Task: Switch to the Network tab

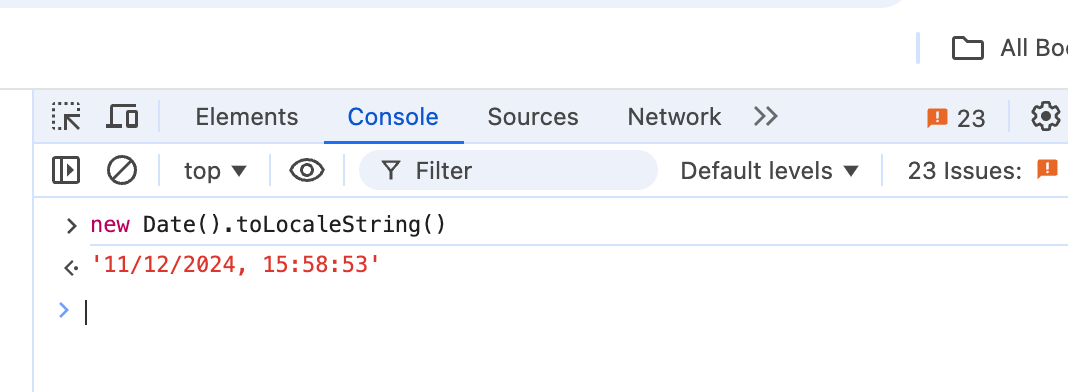Action: pos(674,117)
